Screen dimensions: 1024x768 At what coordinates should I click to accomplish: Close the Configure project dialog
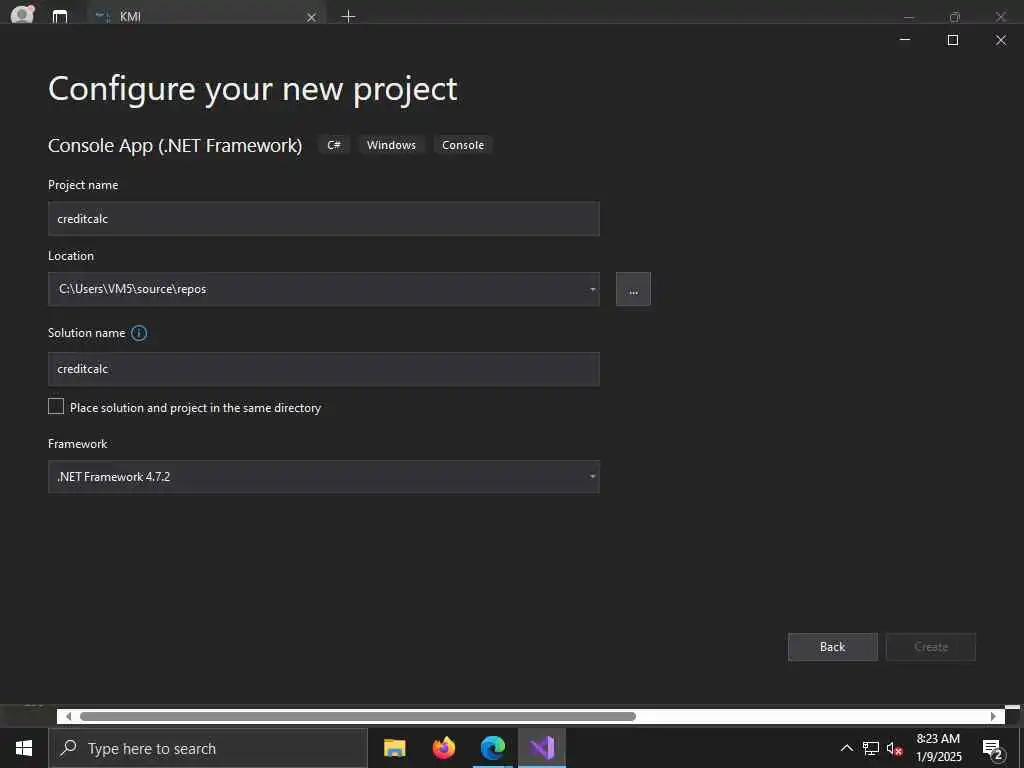tap(1000, 40)
